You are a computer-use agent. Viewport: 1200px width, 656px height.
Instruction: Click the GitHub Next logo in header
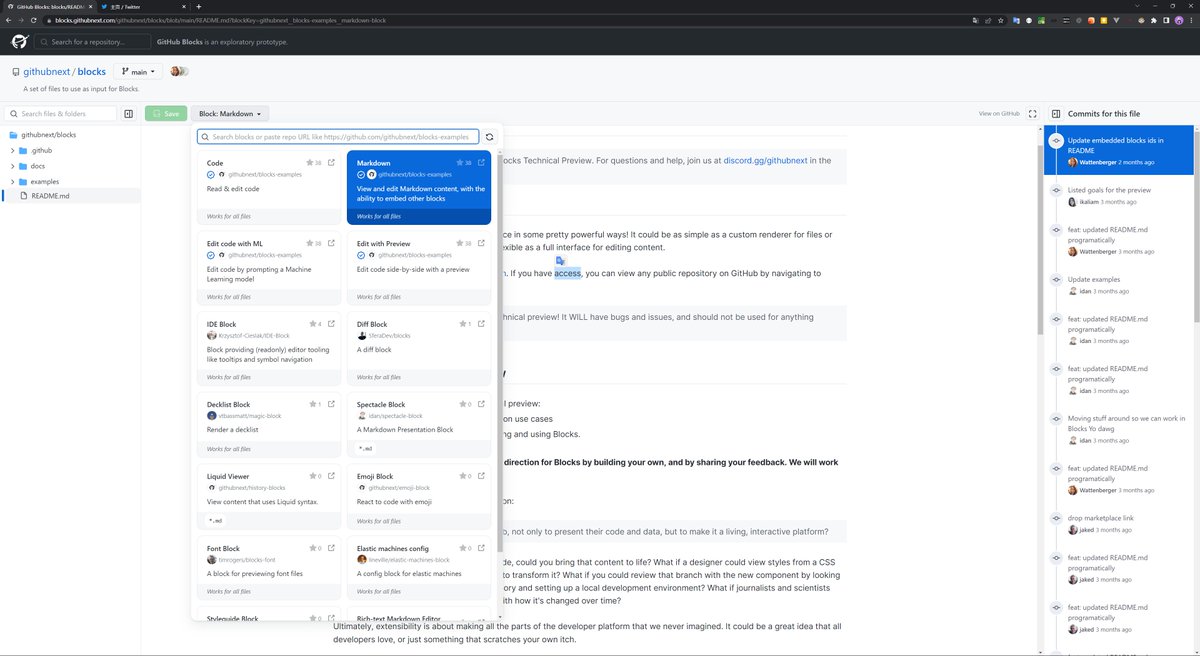[x=19, y=41]
